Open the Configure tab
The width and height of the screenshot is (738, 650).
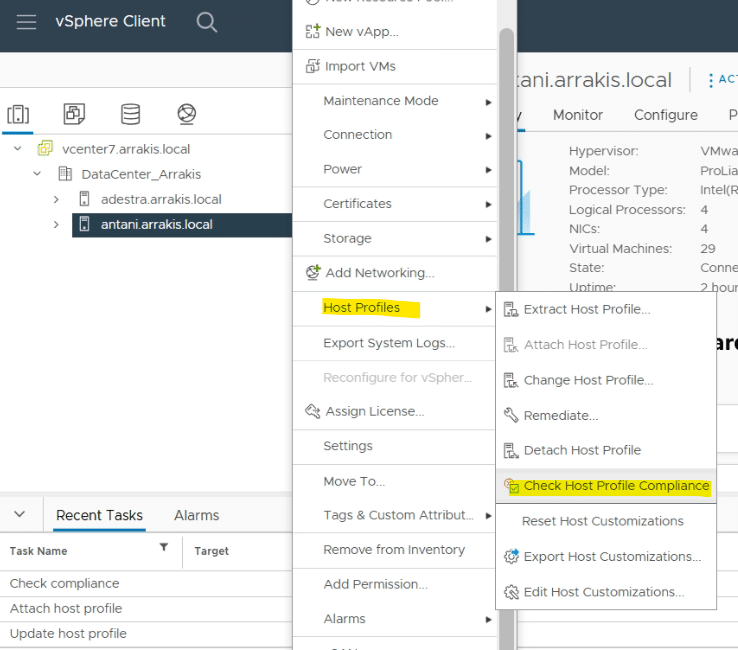coord(666,115)
